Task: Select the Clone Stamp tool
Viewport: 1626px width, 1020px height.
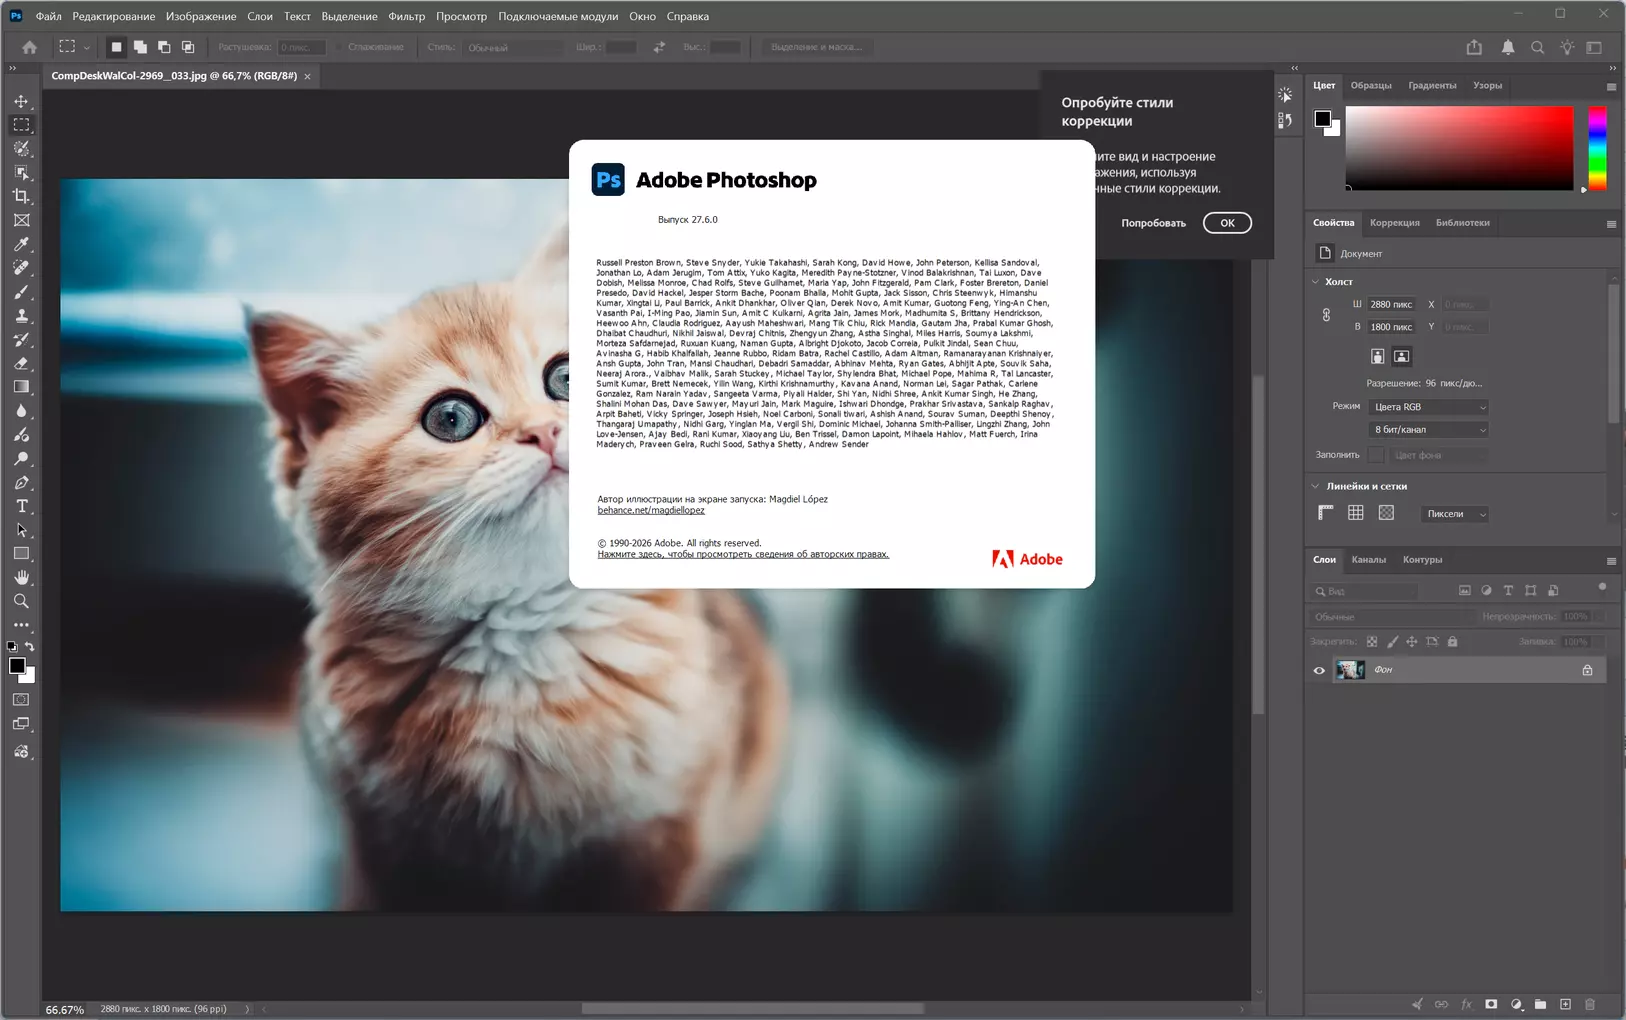Action: pos(21,316)
